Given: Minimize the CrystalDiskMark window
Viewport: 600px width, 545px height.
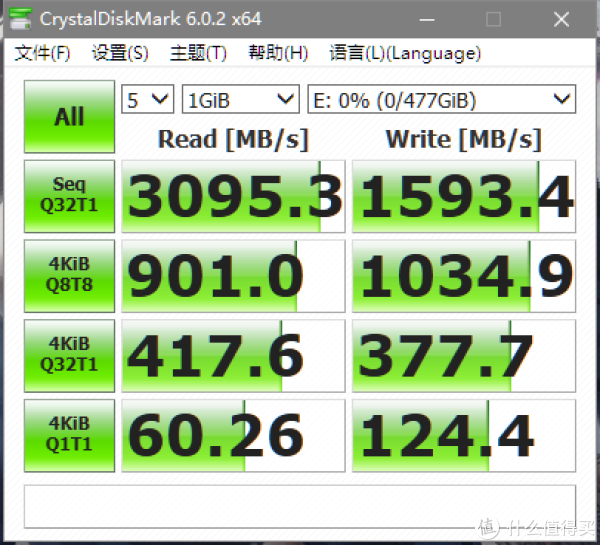Looking at the screenshot, I should pyautogui.click(x=427, y=19).
